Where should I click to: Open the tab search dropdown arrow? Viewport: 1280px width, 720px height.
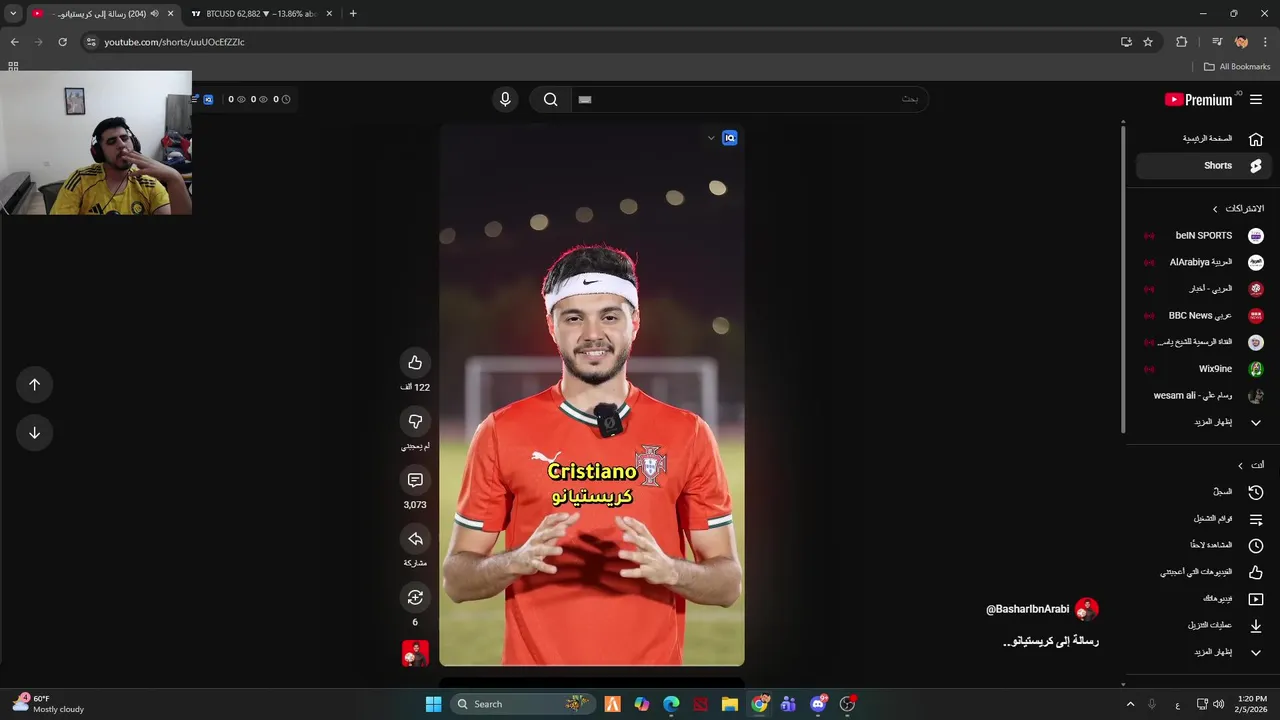(x=13, y=14)
